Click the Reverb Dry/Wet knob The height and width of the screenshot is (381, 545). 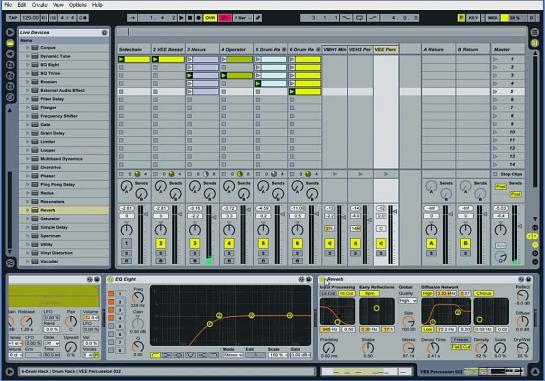pos(522,348)
